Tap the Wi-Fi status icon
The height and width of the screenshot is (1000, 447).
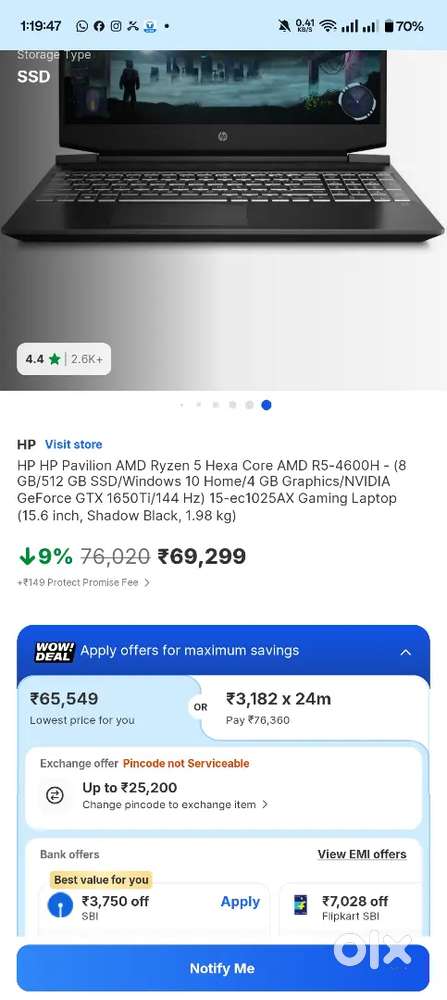(x=328, y=26)
